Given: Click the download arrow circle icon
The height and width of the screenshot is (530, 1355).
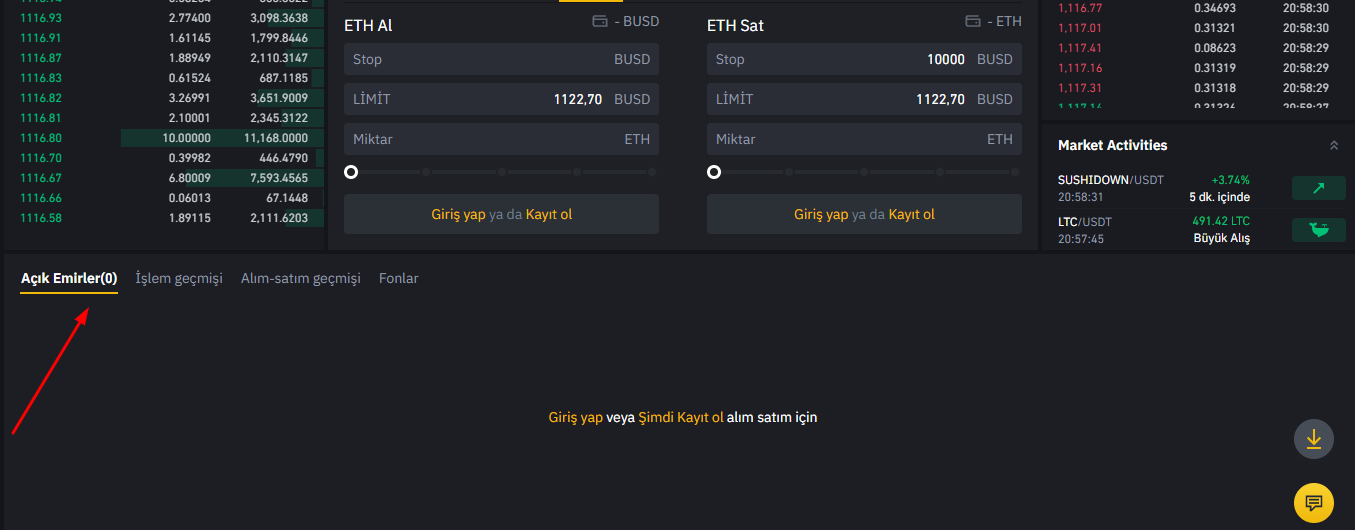Looking at the screenshot, I should [x=1314, y=439].
